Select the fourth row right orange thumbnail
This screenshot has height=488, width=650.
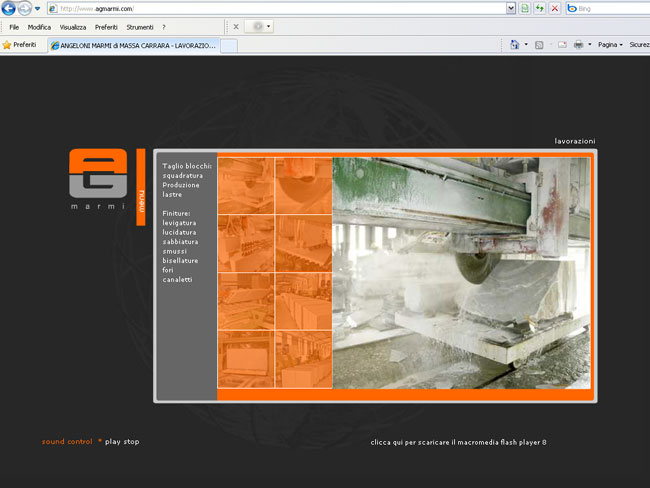point(303,359)
